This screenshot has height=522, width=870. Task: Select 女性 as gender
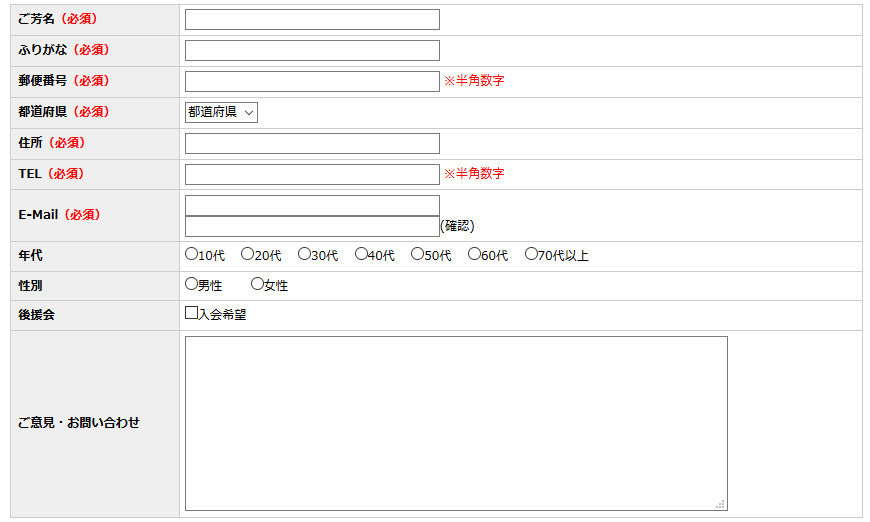coord(257,284)
